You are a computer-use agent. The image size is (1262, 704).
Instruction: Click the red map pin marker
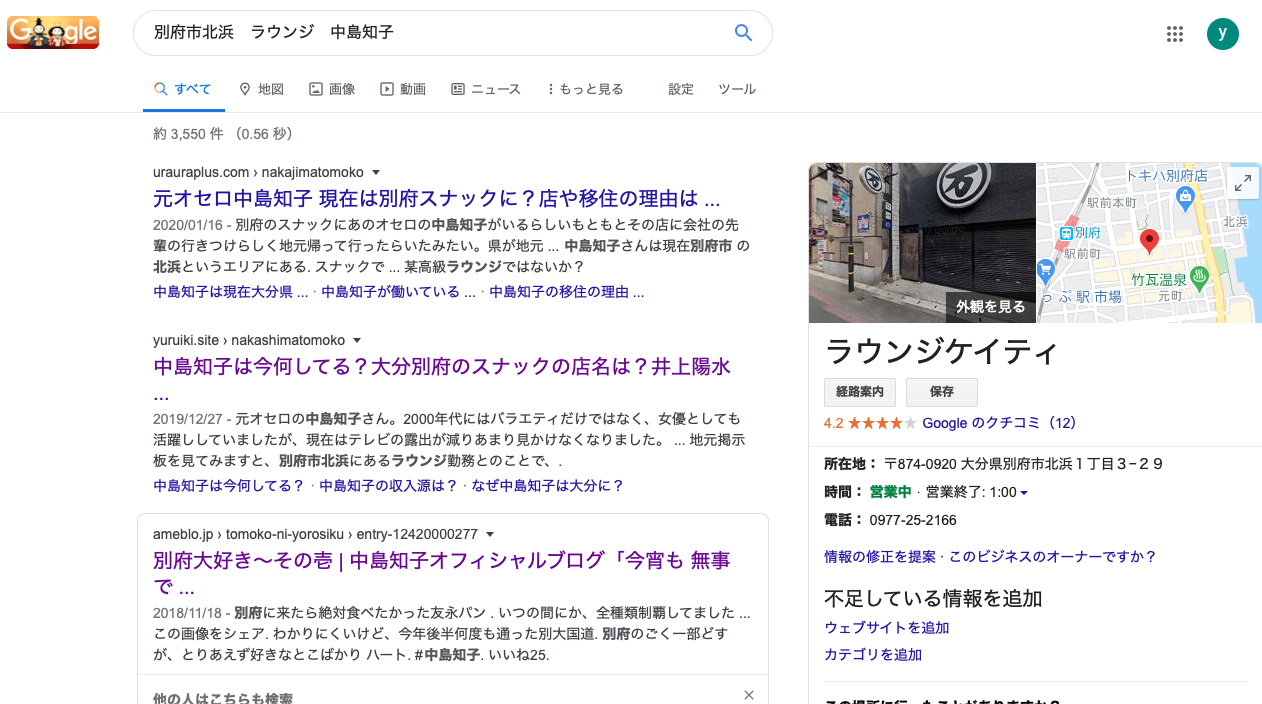point(1150,241)
